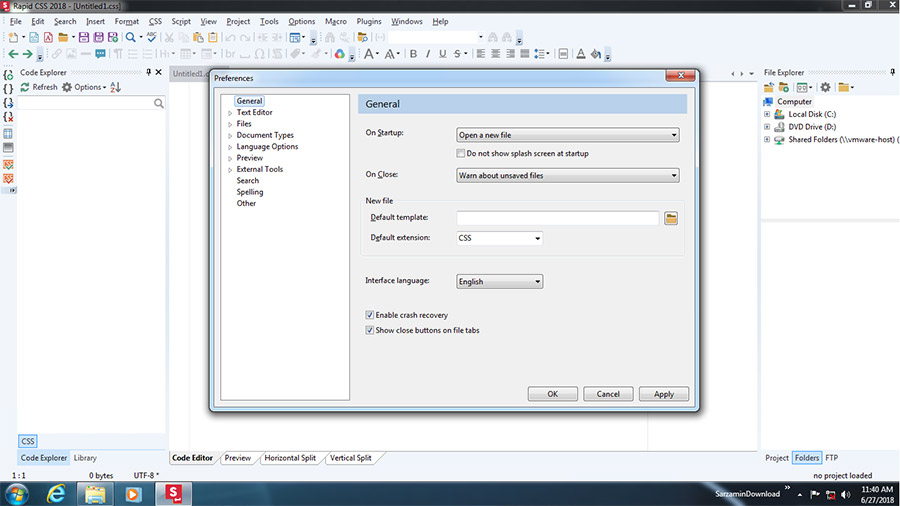The image size is (900, 506).
Task: Switch to the Horizontal Split tab
Action: (290, 458)
